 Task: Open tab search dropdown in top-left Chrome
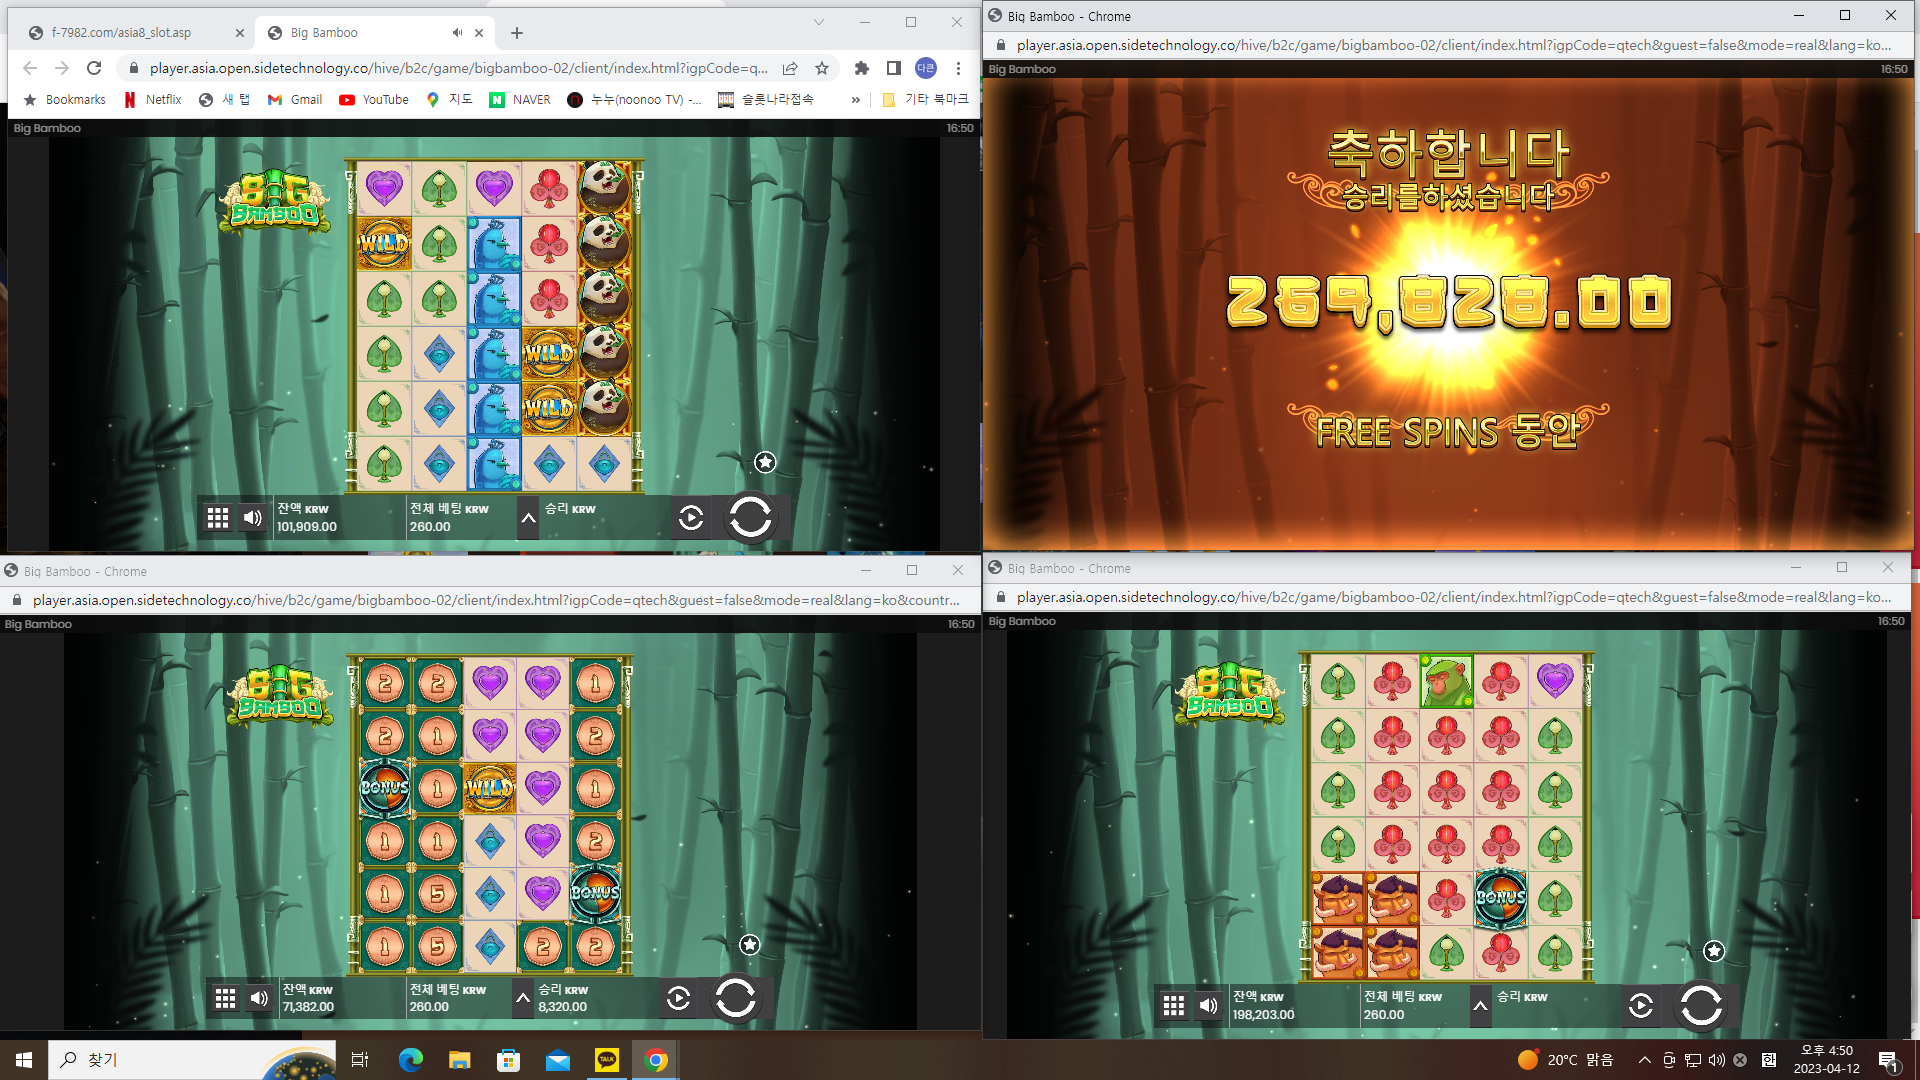pyautogui.click(x=818, y=22)
